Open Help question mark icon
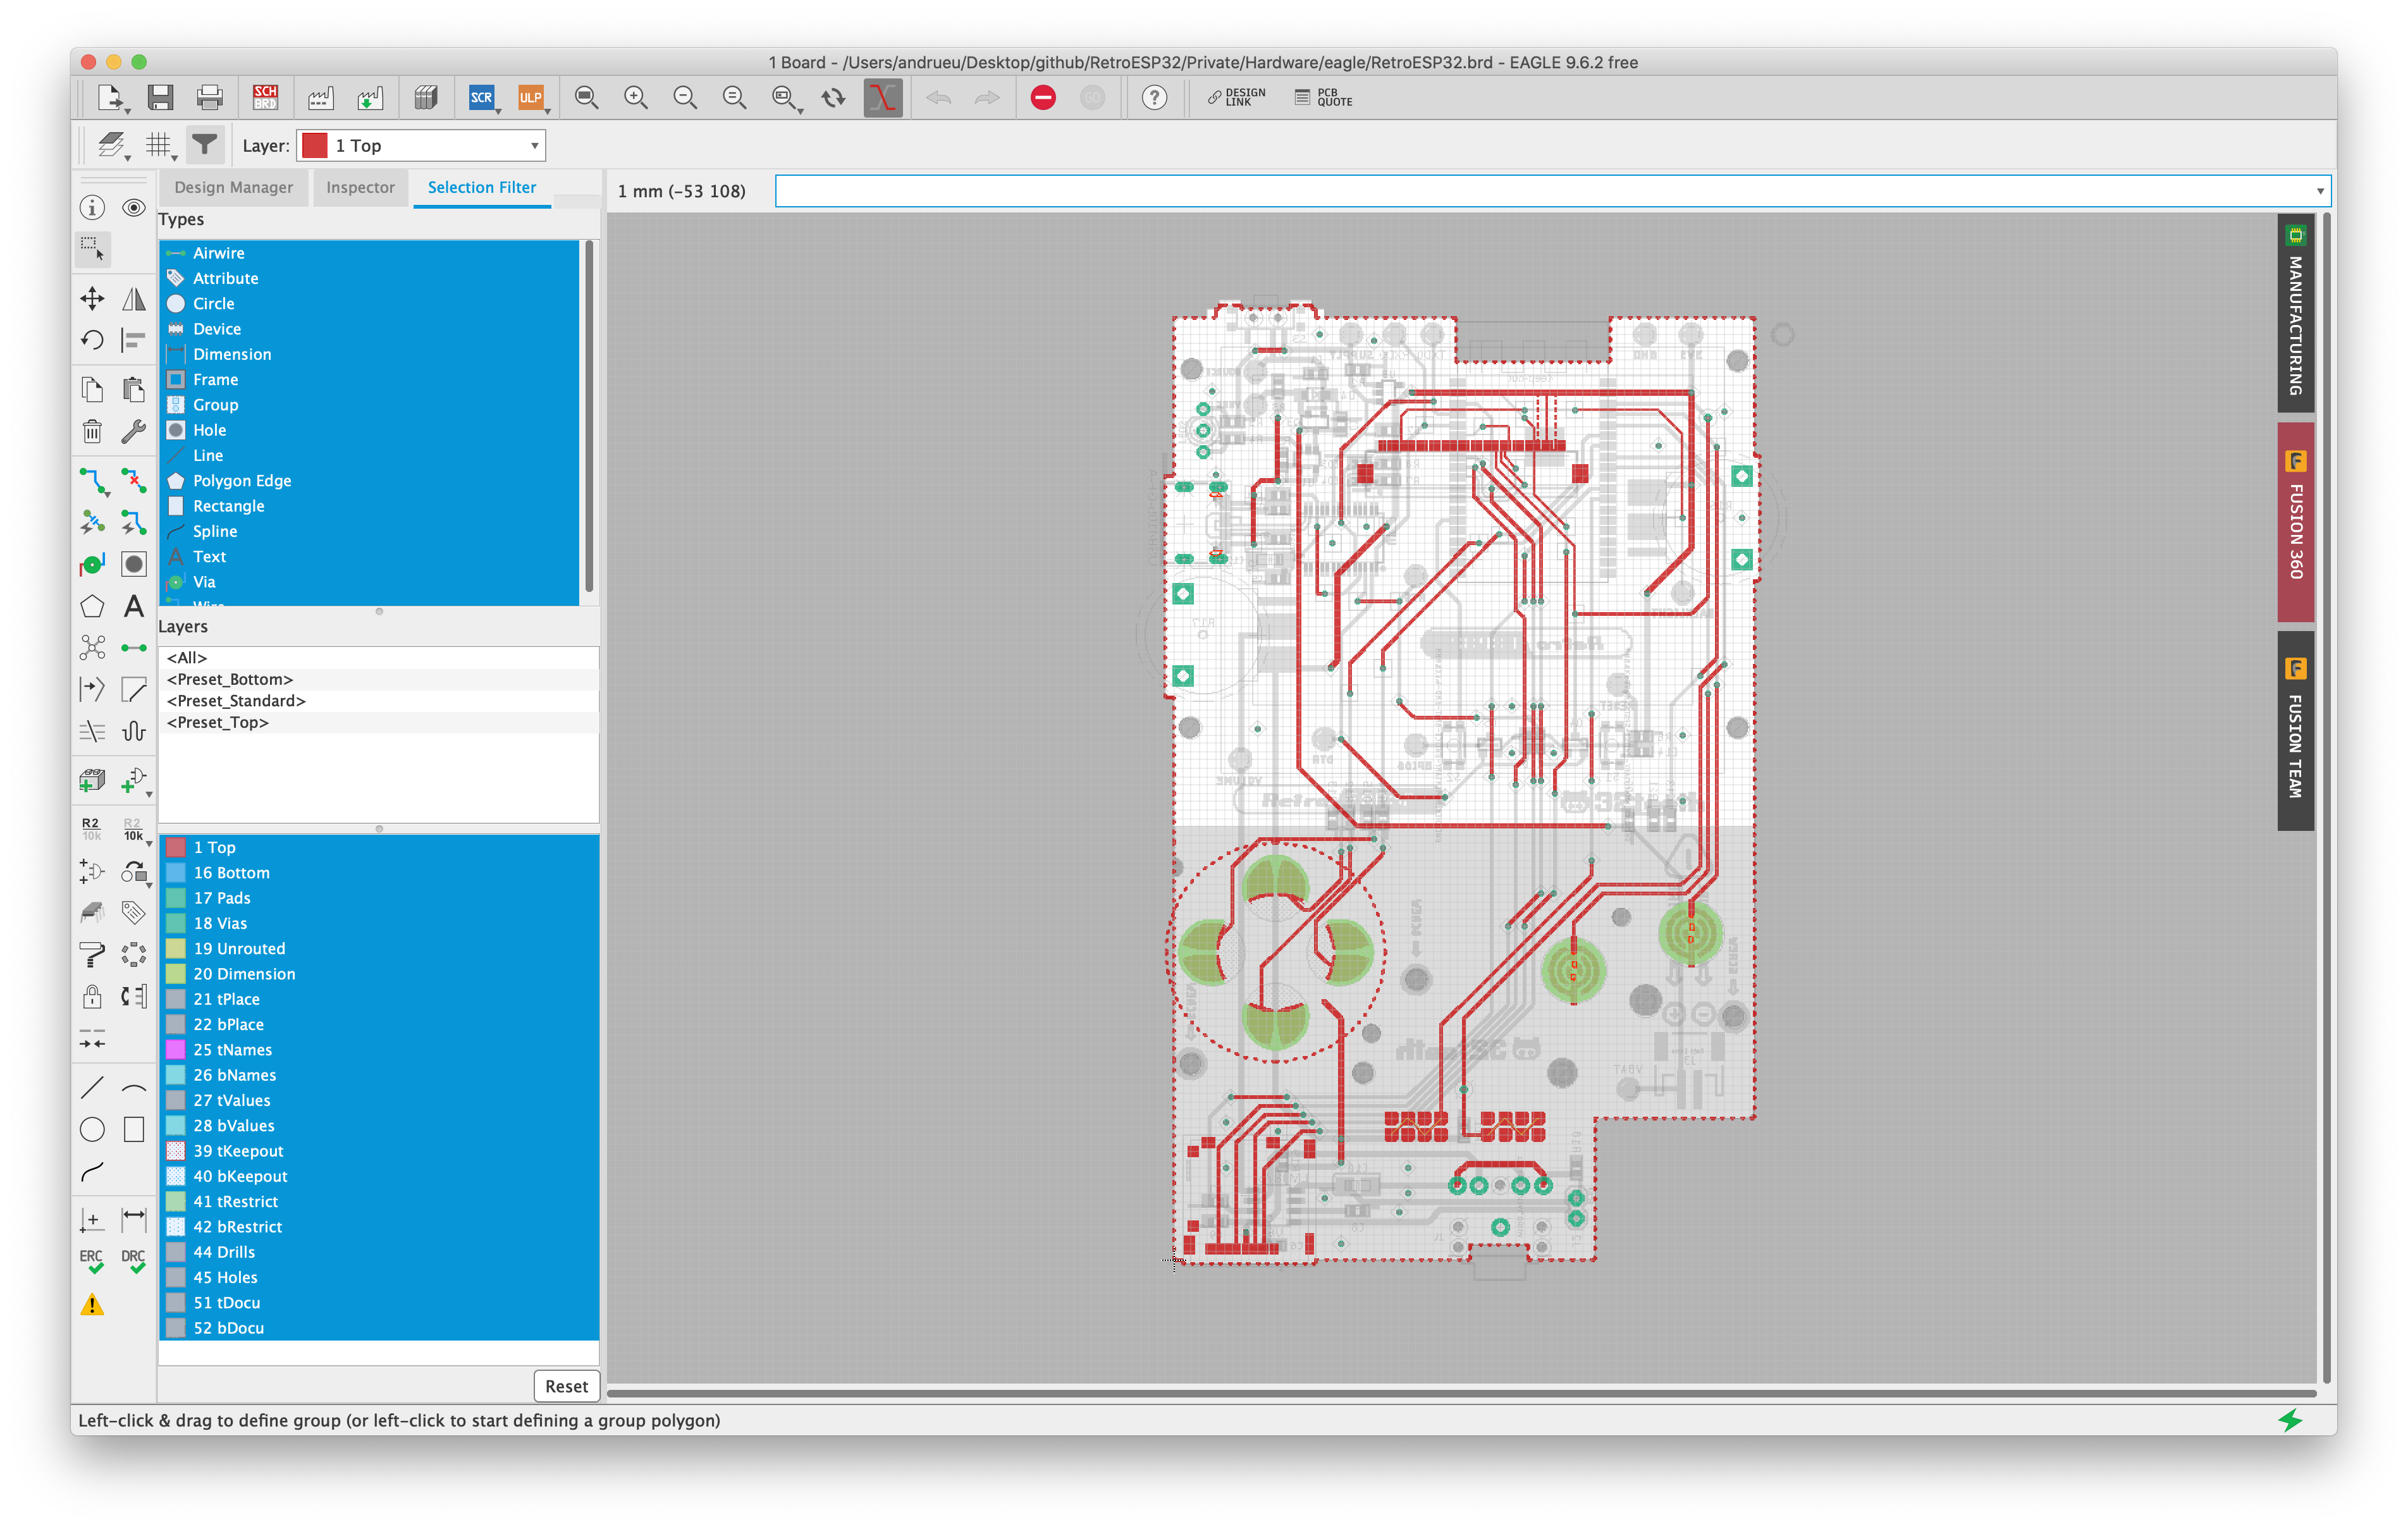2408x1529 pixels. (1154, 97)
